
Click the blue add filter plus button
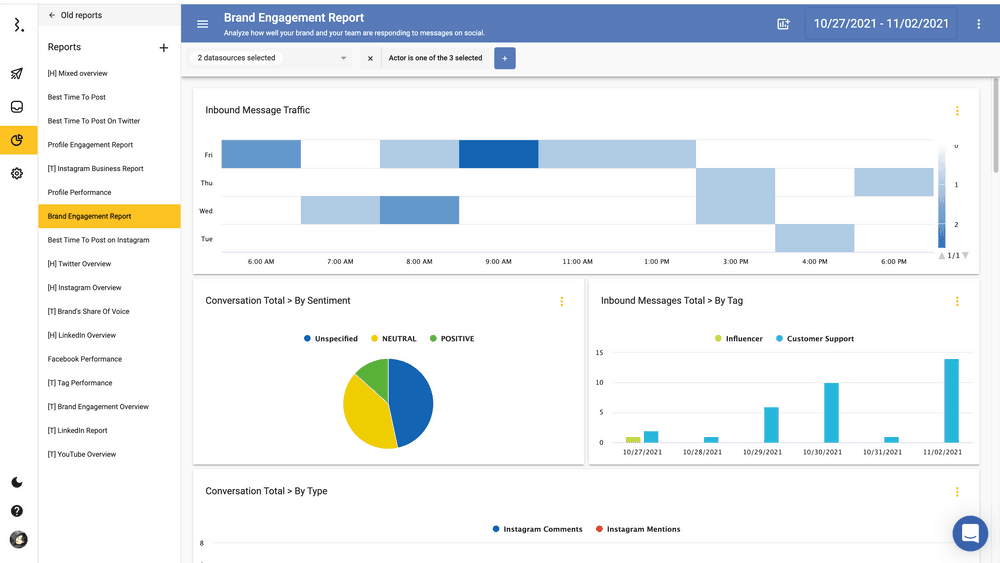pyautogui.click(x=504, y=59)
